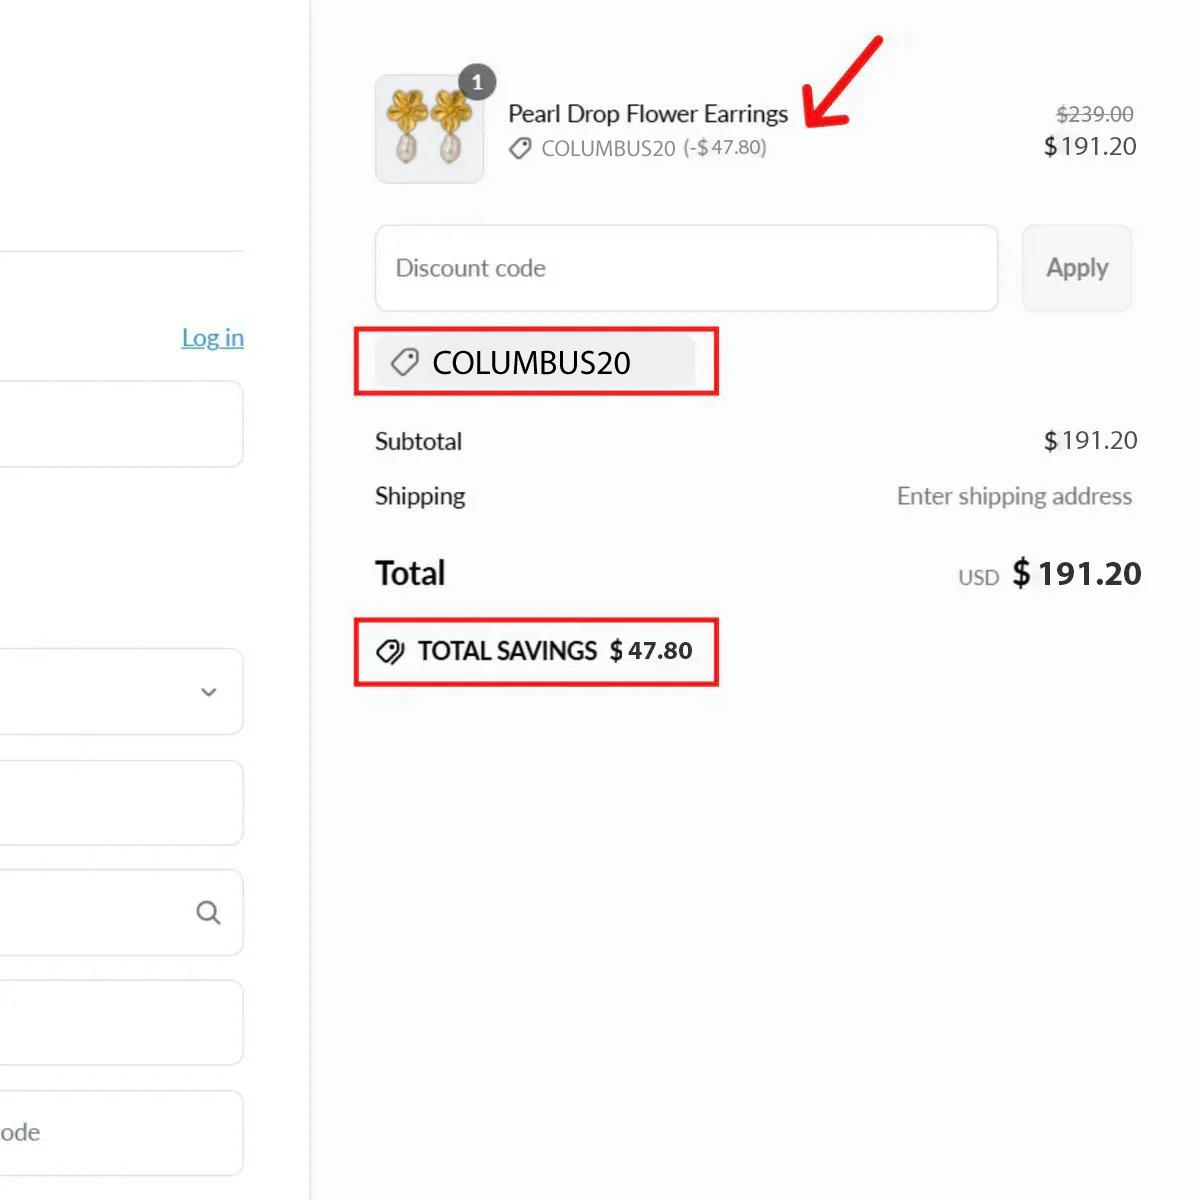Click the Enter shipping address text
1200x1200 pixels.
1014,496
